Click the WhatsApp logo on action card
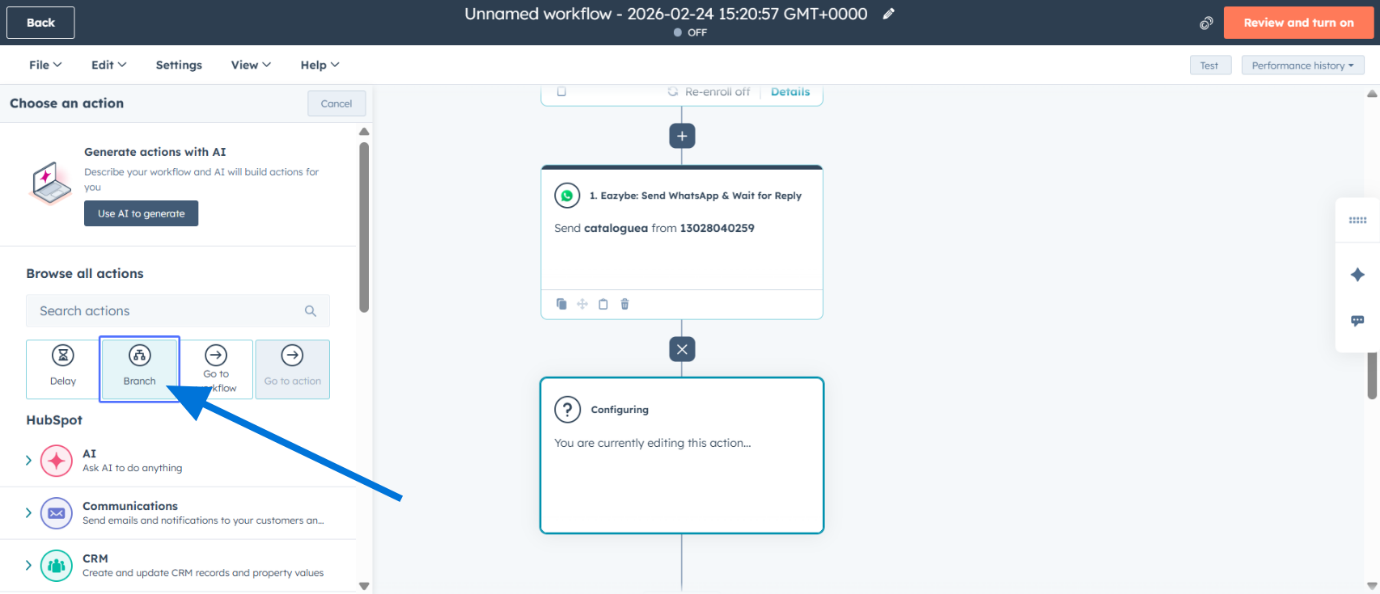1380x594 pixels. click(x=567, y=196)
